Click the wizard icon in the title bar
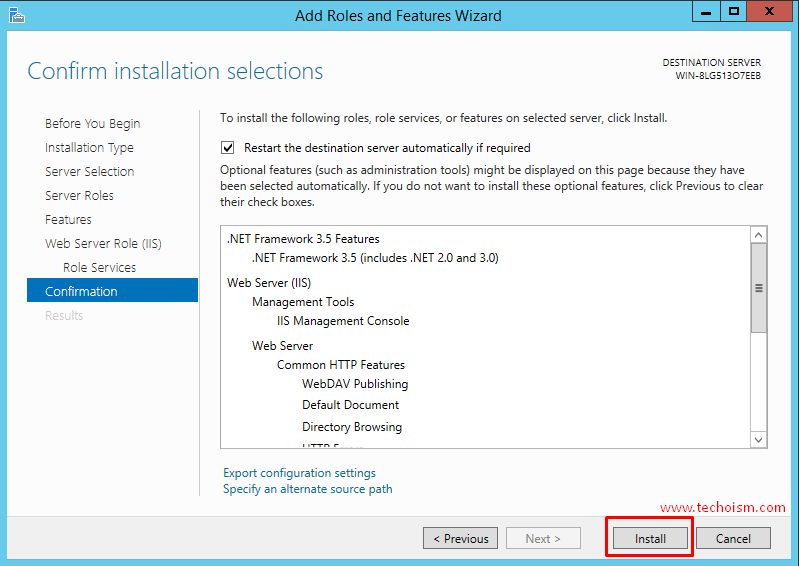The image size is (799, 566). pos(16,15)
